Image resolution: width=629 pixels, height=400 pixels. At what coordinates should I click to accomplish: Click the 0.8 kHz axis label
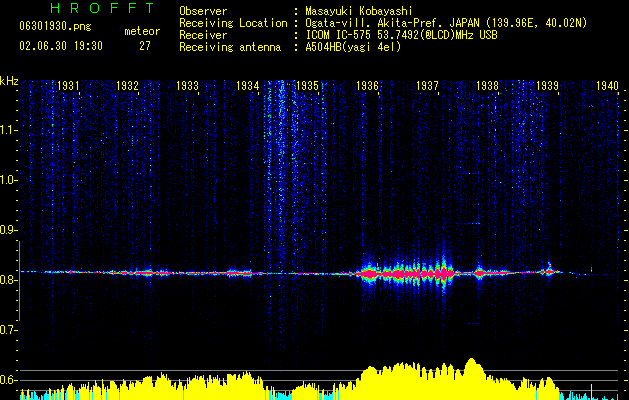pos(9,280)
